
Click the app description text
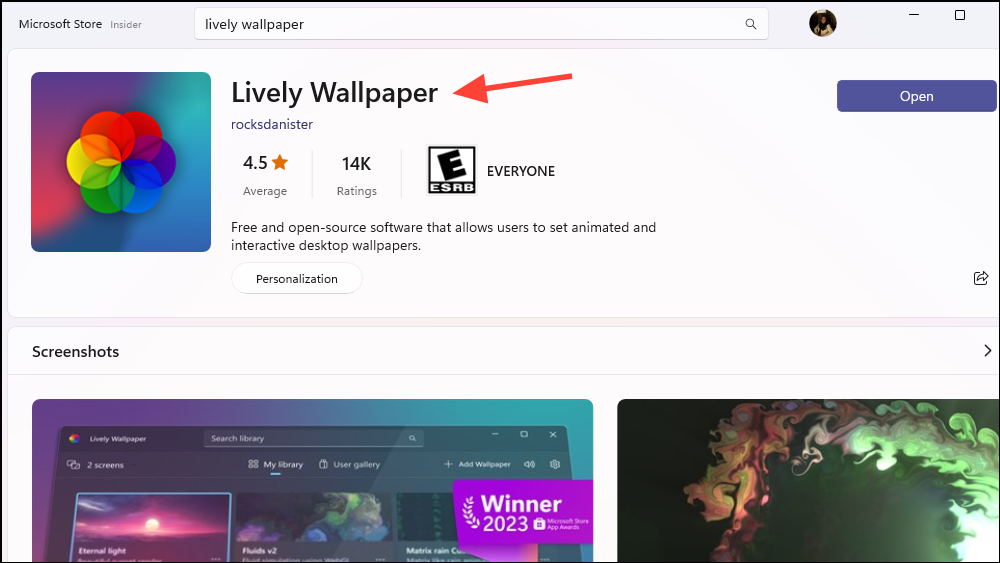coord(443,237)
